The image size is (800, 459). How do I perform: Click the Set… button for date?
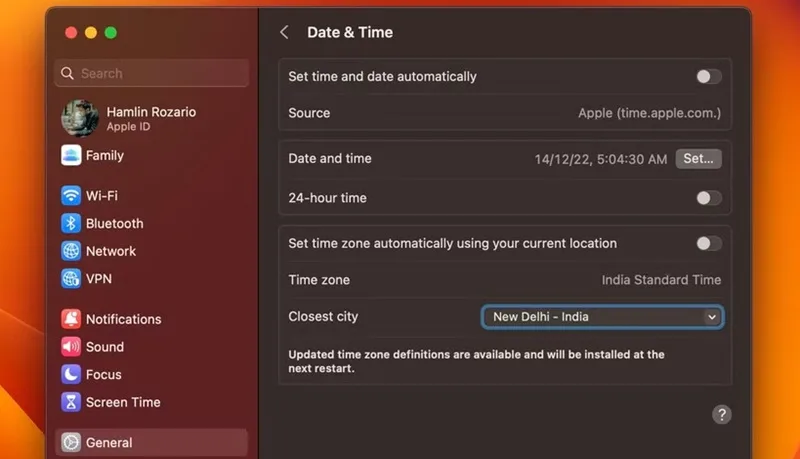[698, 159]
